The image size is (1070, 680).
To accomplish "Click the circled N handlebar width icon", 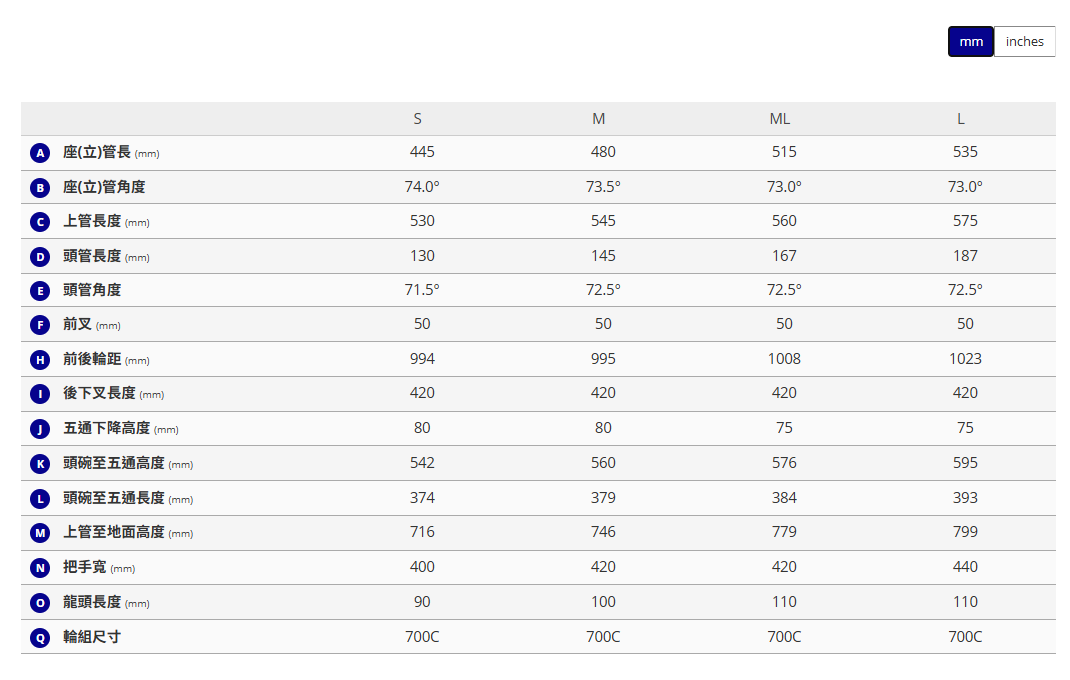I will click(x=40, y=568).
